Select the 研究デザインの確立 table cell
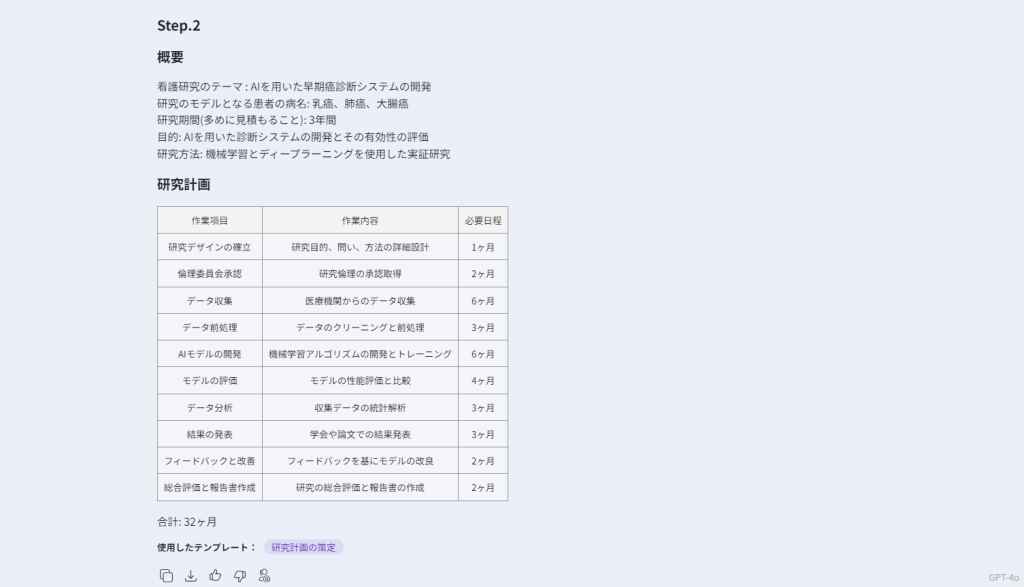The height and width of the screenshot is (587, 1024). click(210, 247)
